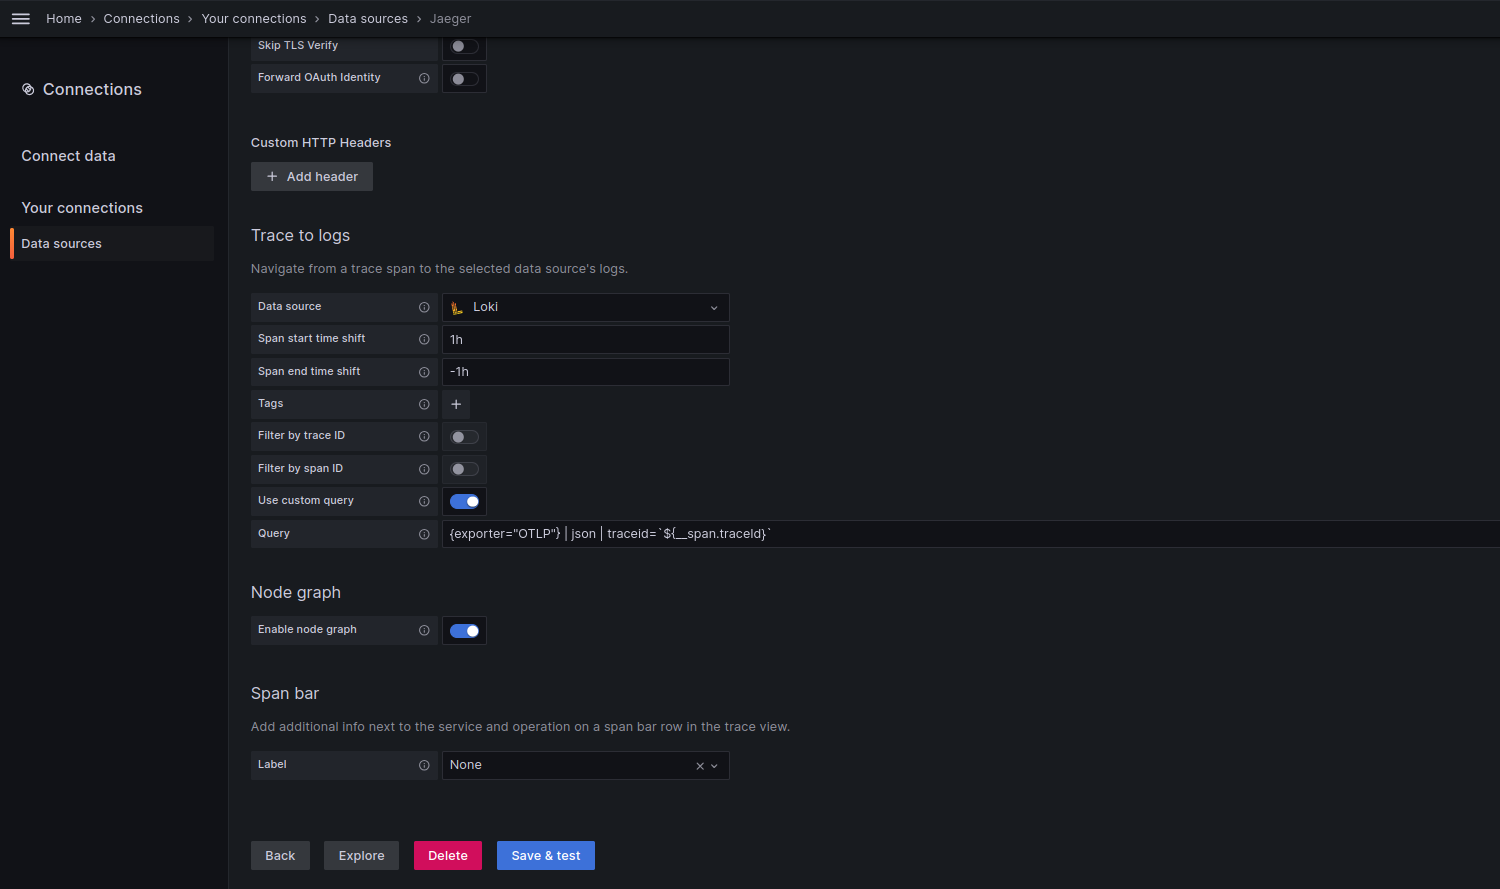Click the Span start time shift info icon
Screen dimensions: 1500x889
424,339
